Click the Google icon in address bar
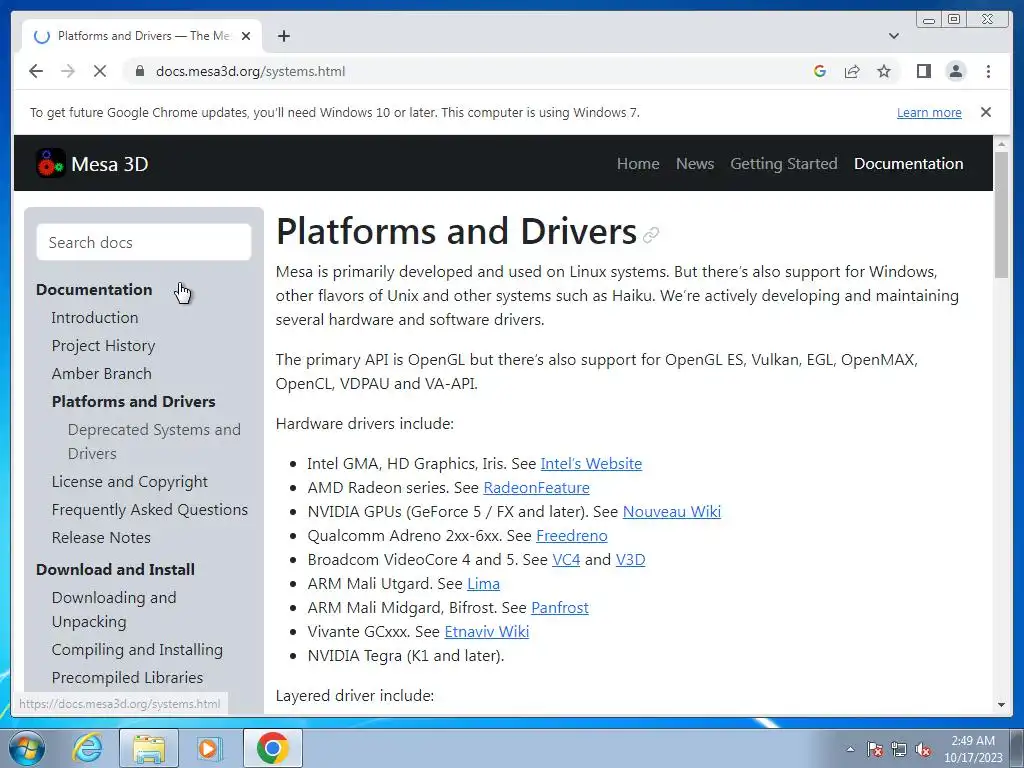 click(820, 71)
